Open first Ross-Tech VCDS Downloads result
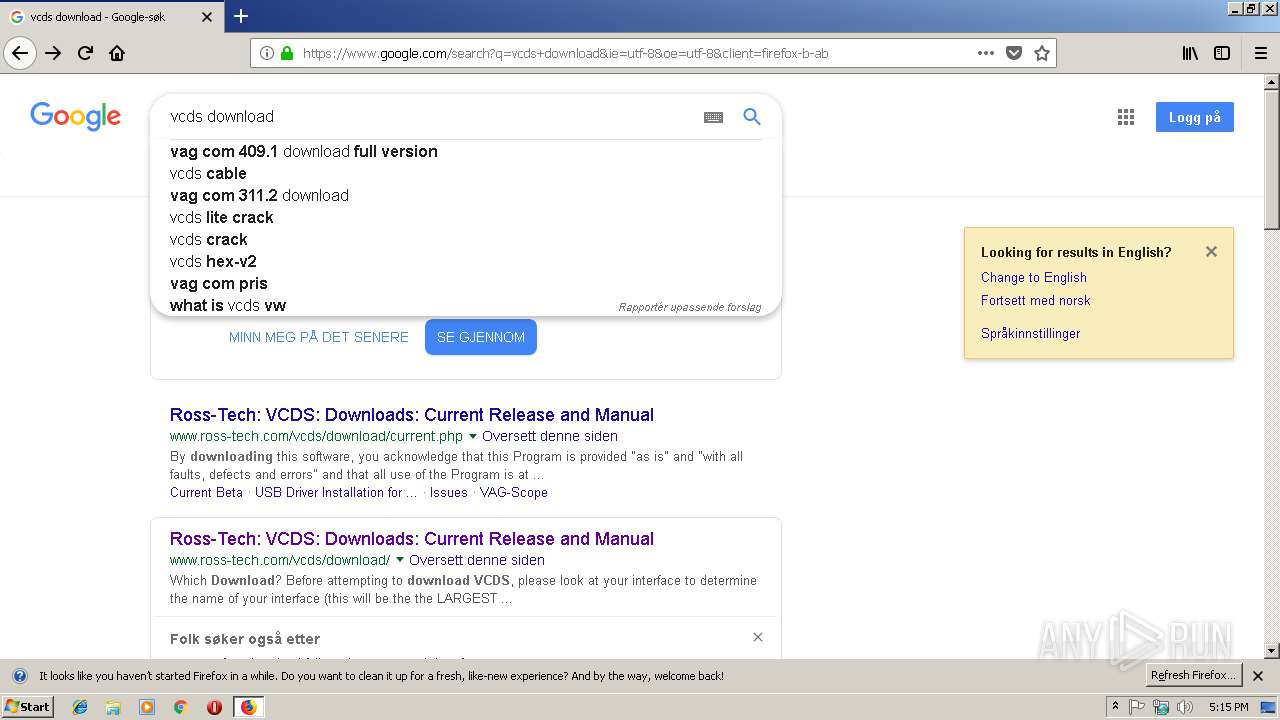Image resolution: width=1280 pixels, height=720 pixels. (x=412, y=415)
